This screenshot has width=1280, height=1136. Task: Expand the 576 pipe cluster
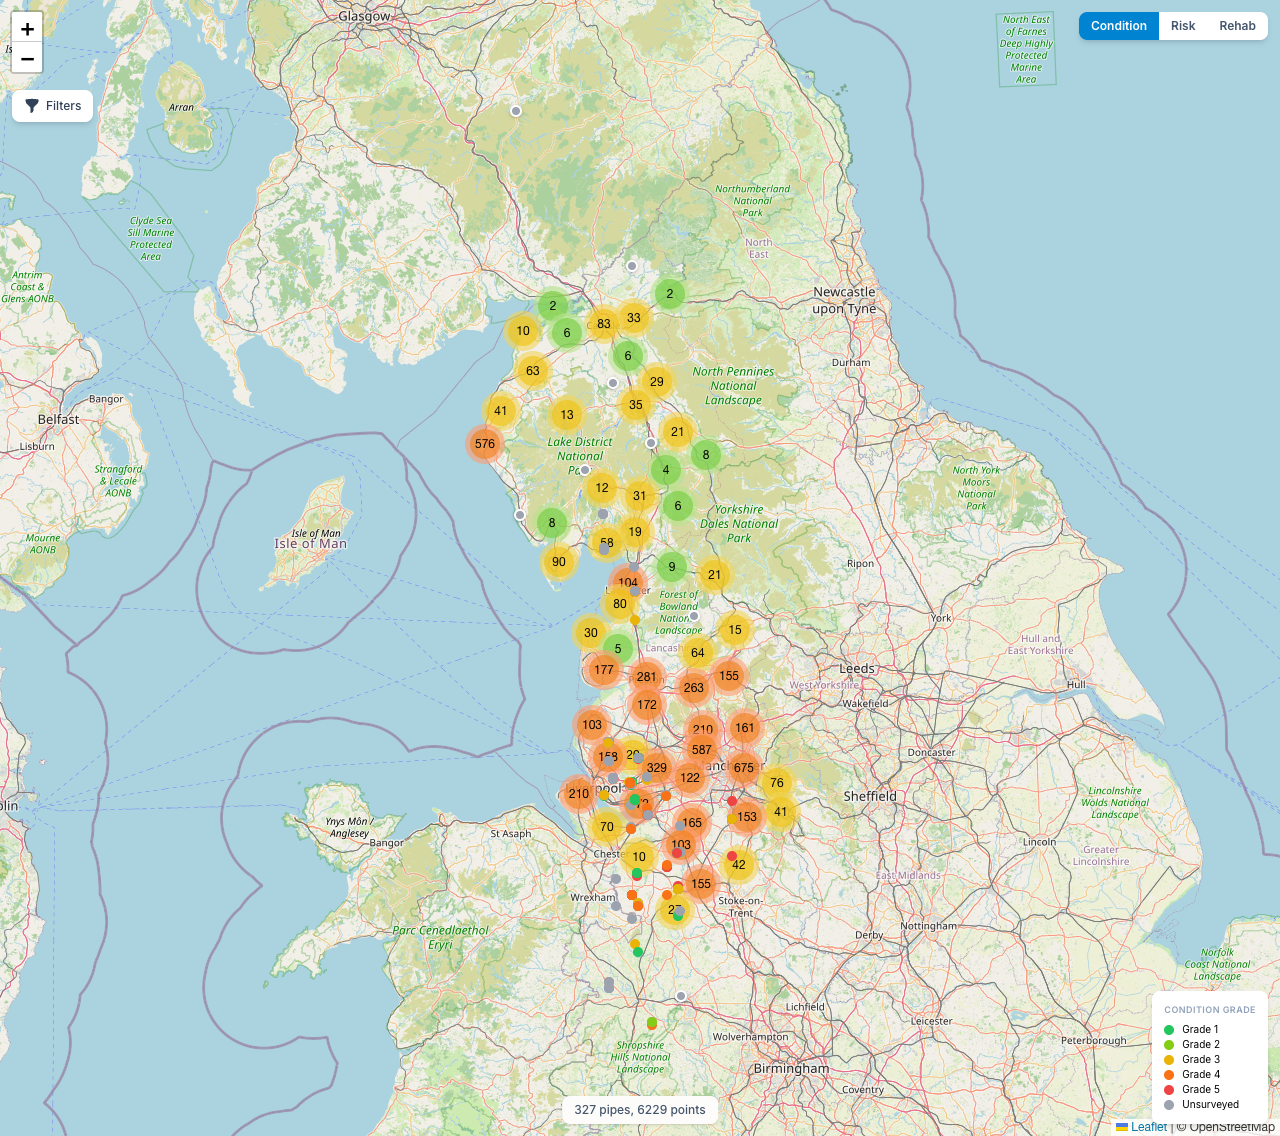tap(485, 444)
